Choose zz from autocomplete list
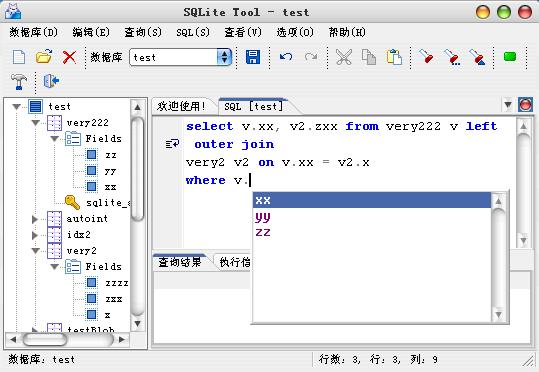The width and height of the screenshot is (539, 372). 372,232
